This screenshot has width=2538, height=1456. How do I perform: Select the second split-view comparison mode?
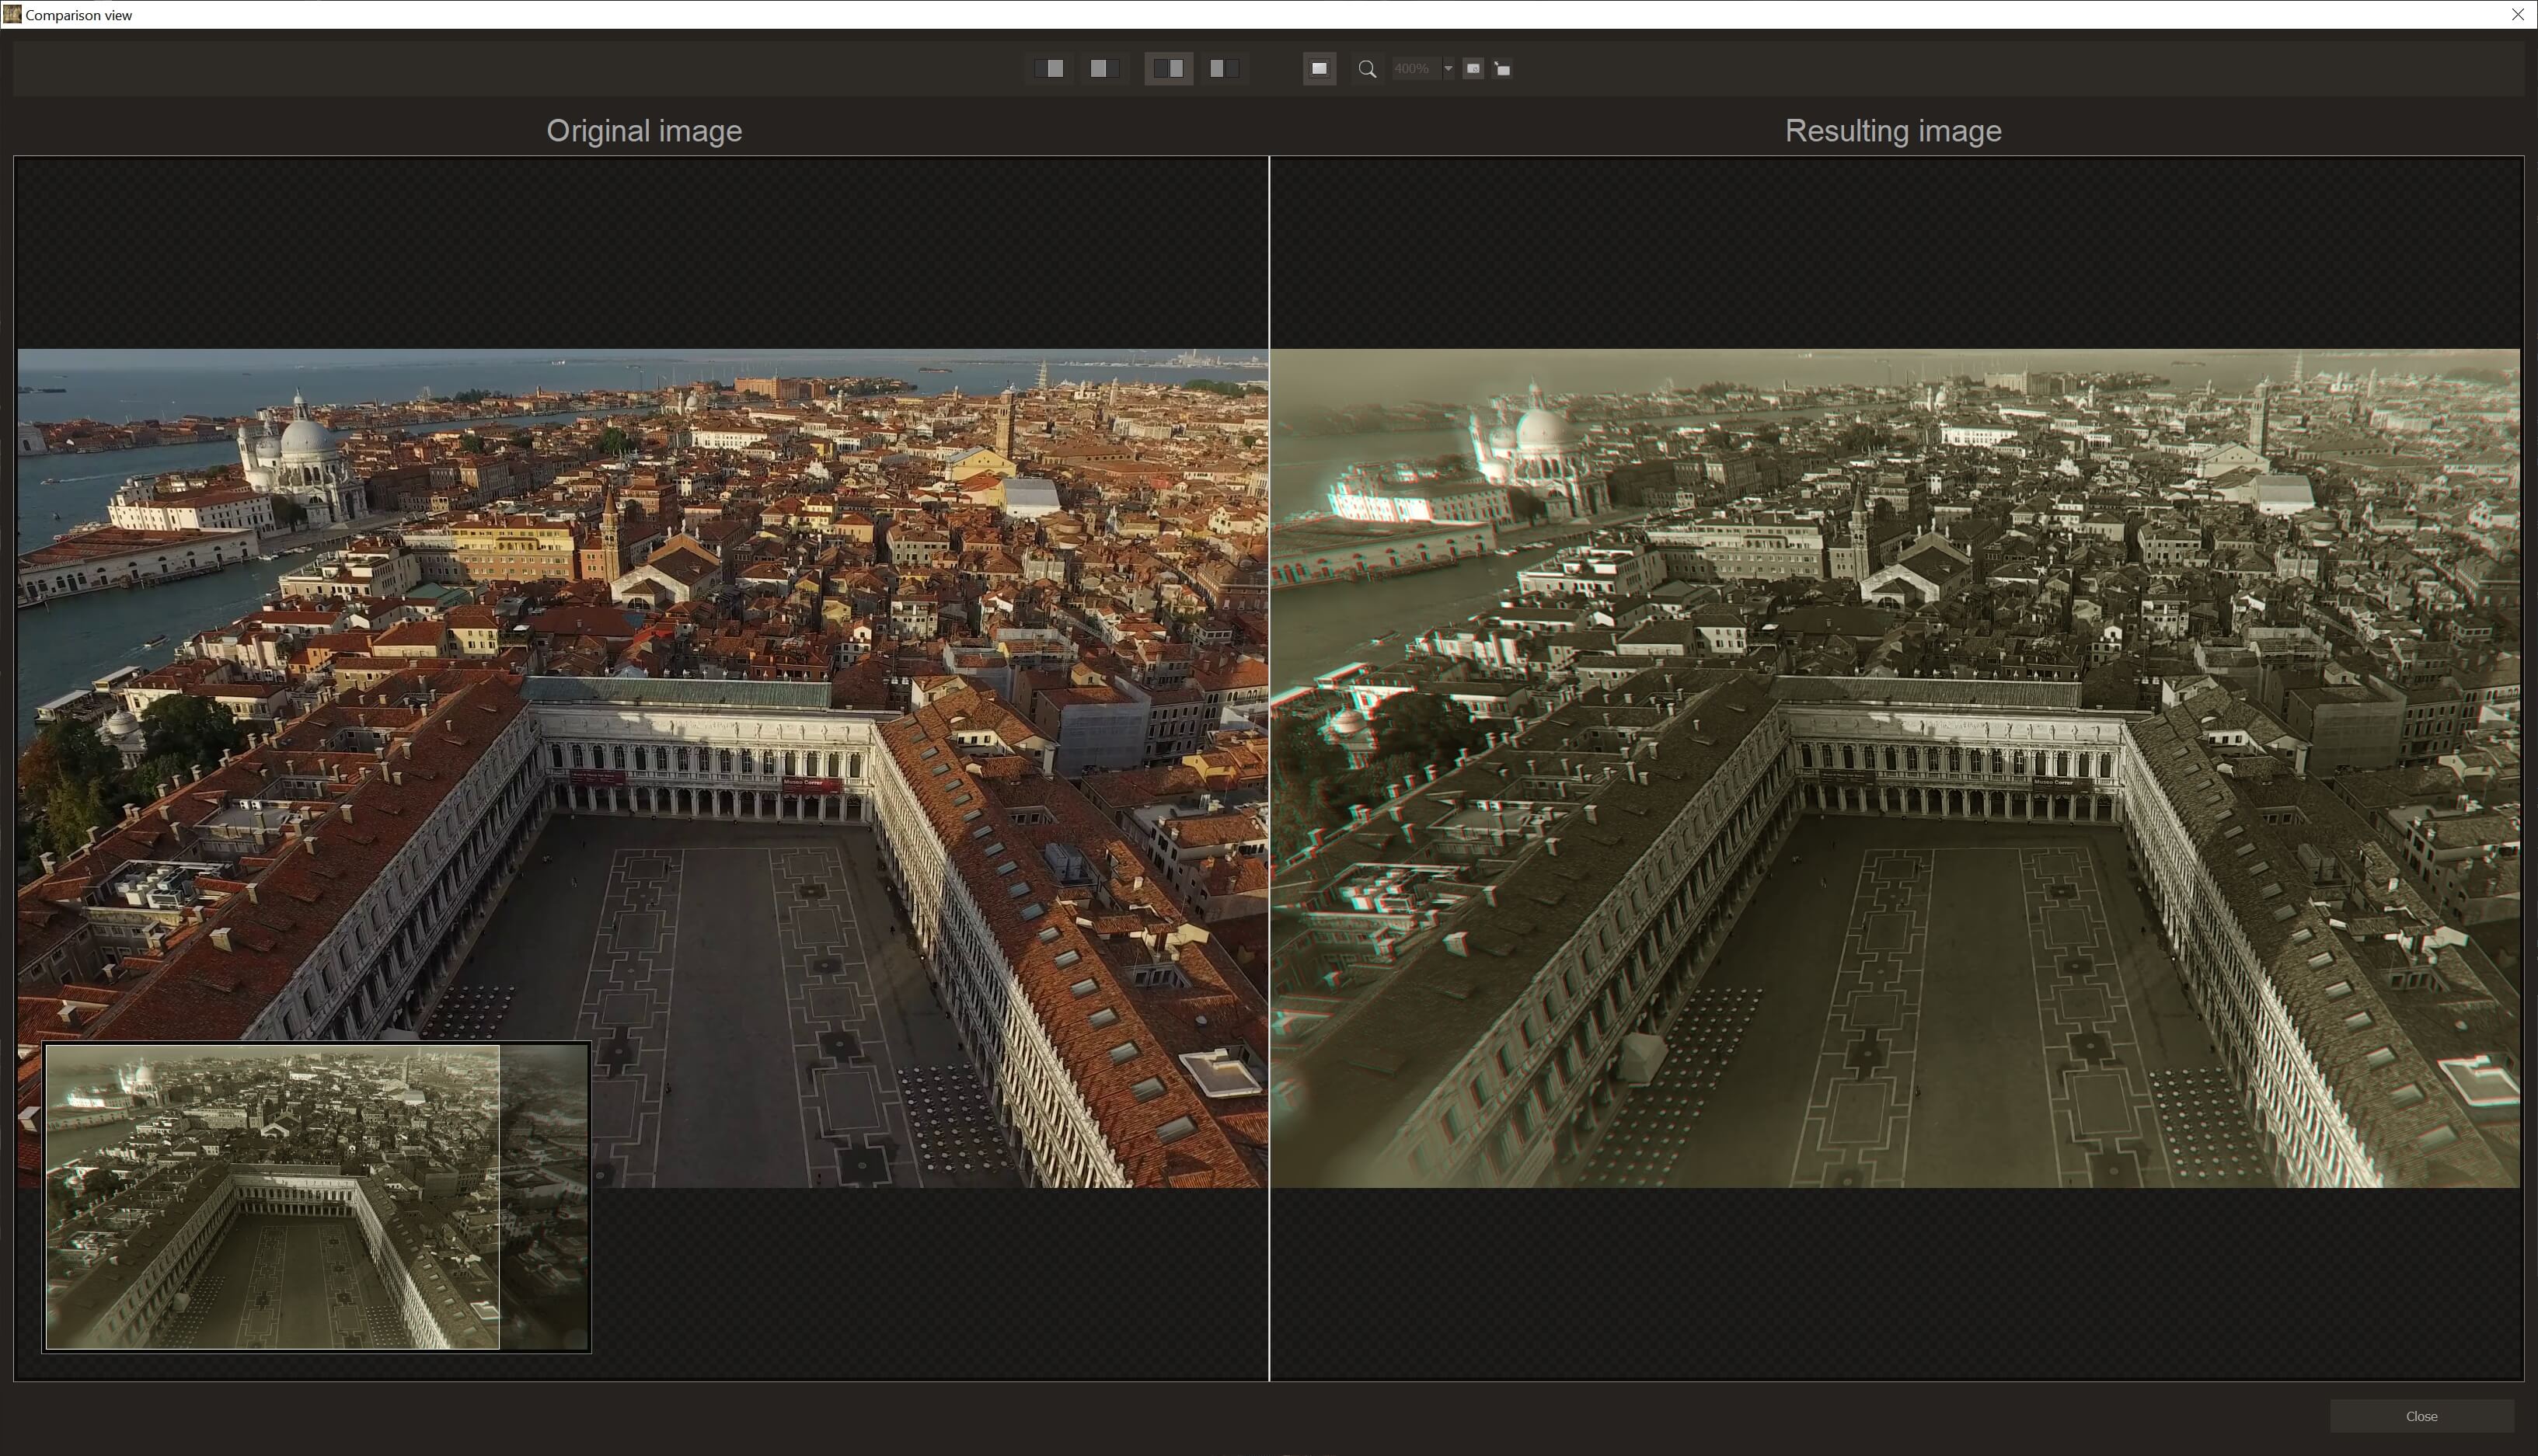[x=1104, y=68]
